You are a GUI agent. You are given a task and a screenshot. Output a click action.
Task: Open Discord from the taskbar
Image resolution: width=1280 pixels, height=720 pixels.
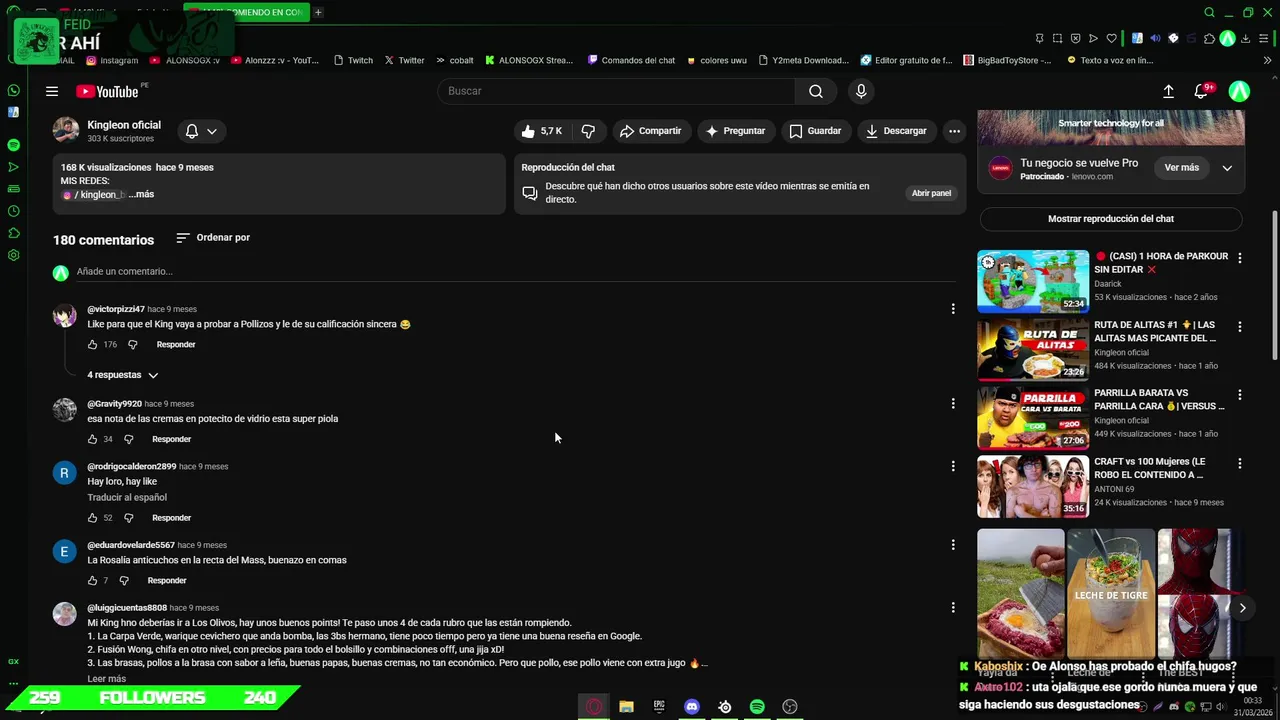click(x=692, y=707)
